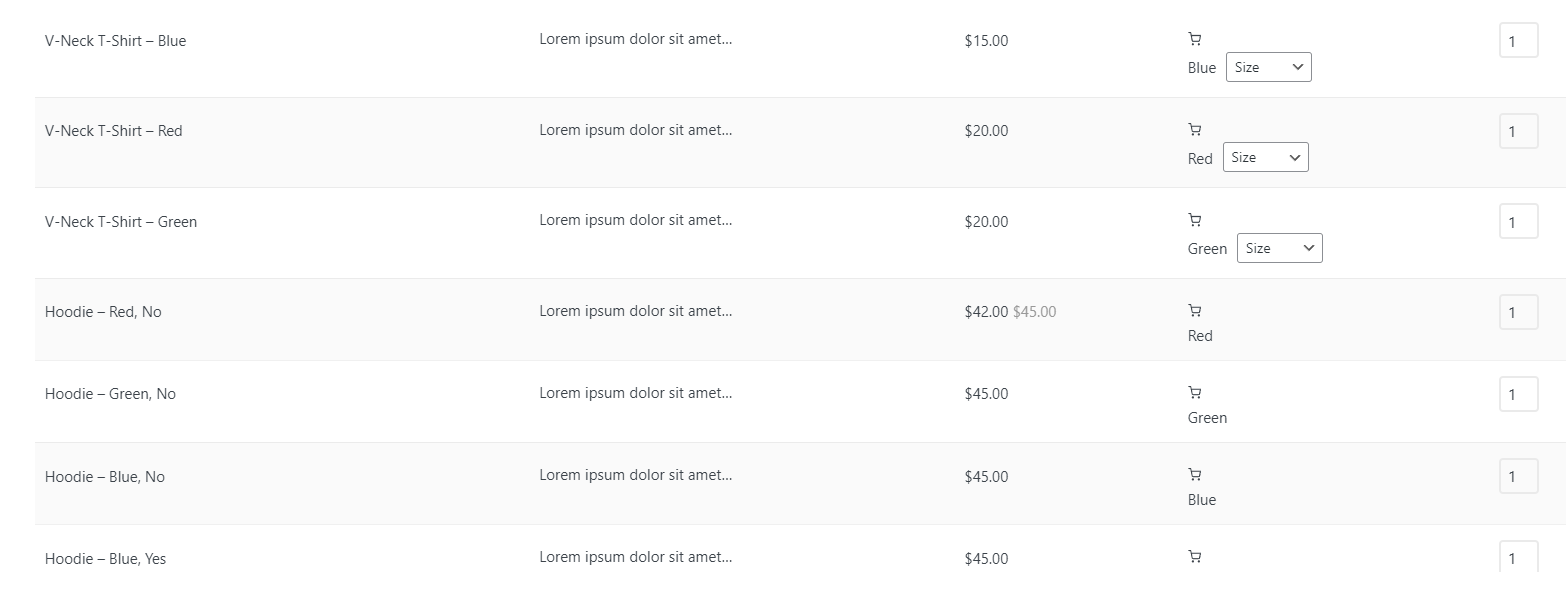
Task: Select quantity box for Hoodie Blue, No
Action: coord(1518,476)
